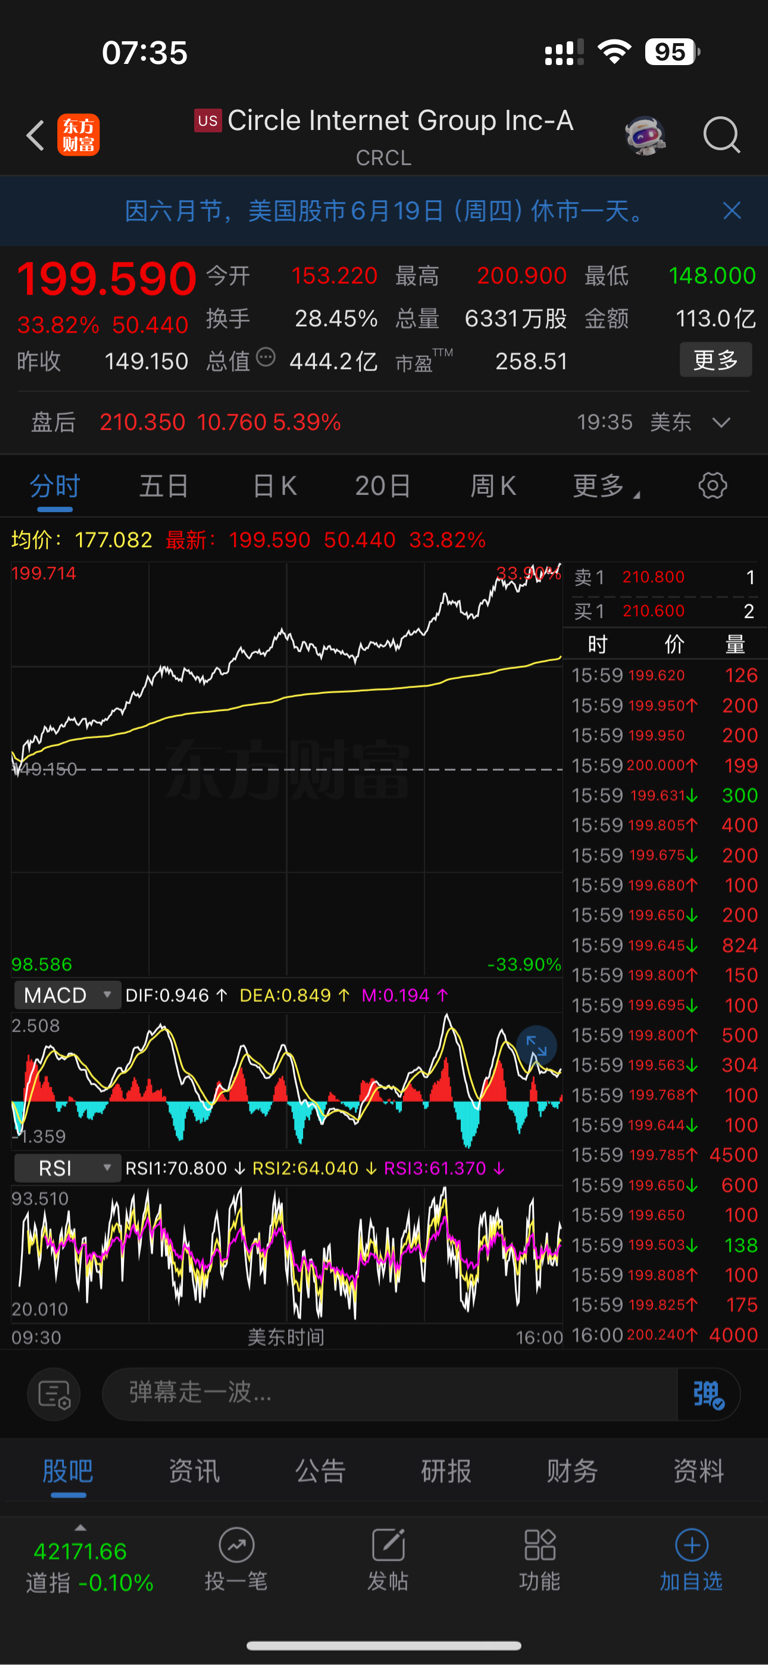The height and width of the screenshot is (1665, 768).
Task: Open the robot assistant icon
Action: (646, 135)
